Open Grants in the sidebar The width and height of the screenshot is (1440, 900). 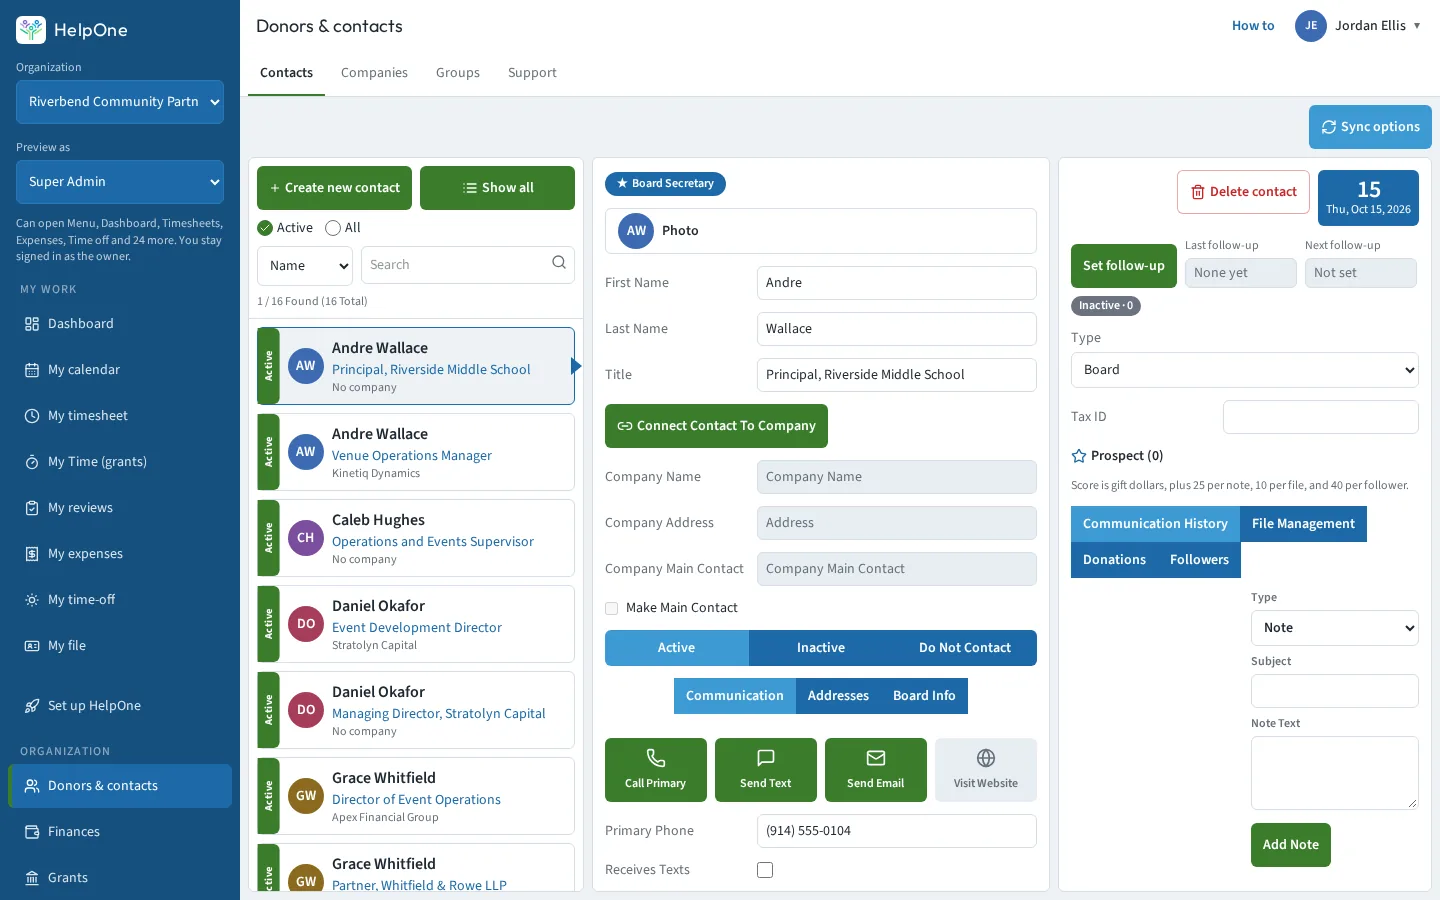point(120,878)
